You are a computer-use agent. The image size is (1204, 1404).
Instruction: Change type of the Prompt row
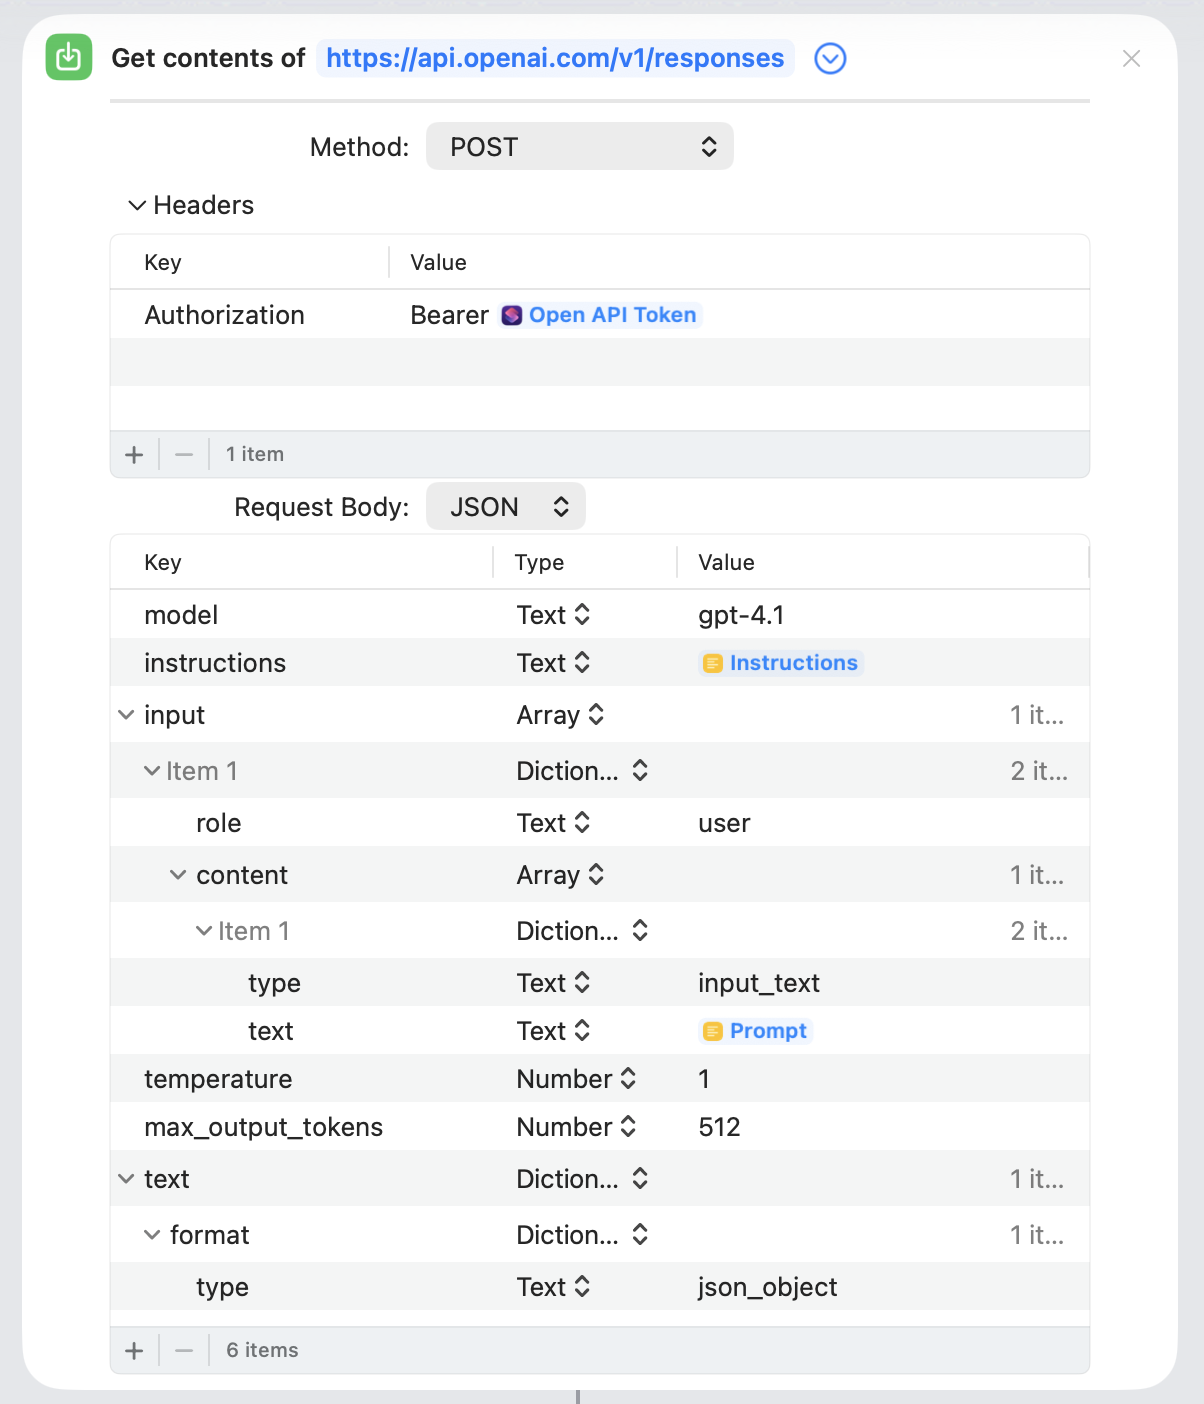coord(553,1031)
